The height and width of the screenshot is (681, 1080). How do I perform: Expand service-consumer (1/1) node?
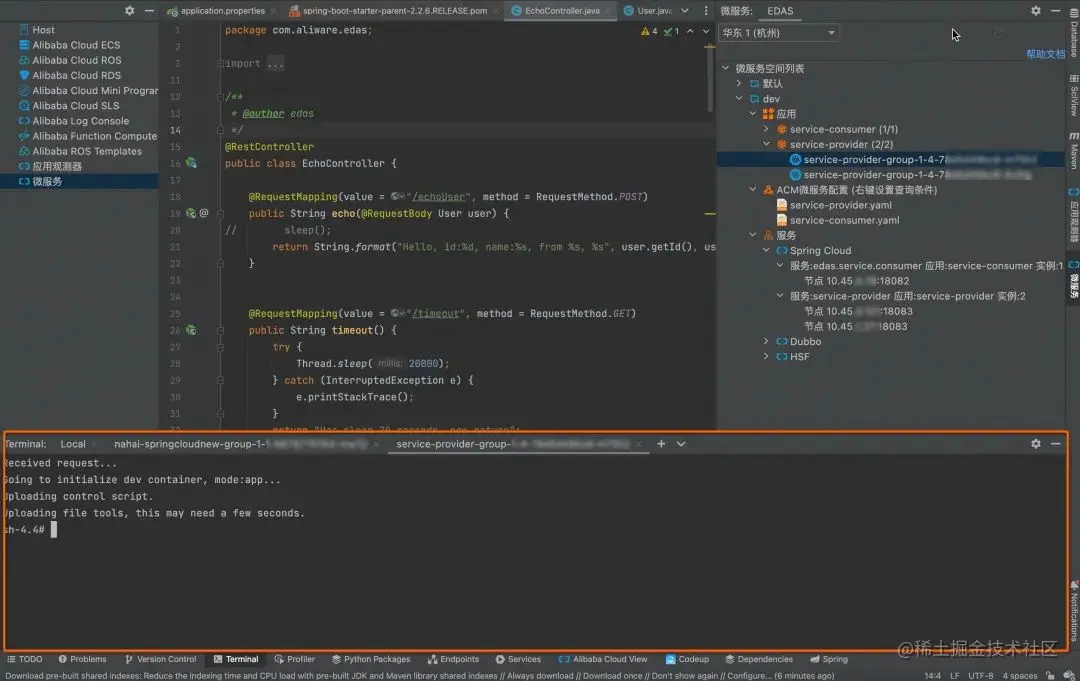click(766, 129)
